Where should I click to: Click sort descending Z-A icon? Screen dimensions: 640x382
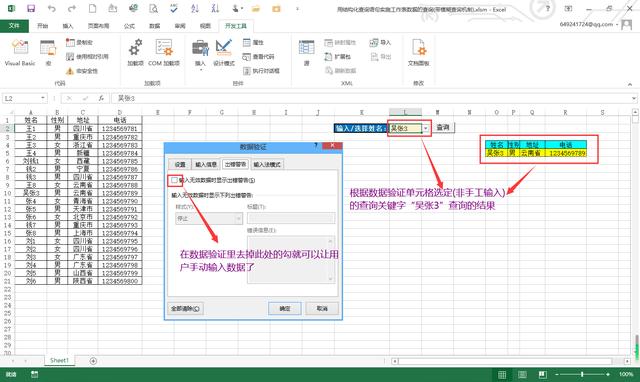(215, 9)
